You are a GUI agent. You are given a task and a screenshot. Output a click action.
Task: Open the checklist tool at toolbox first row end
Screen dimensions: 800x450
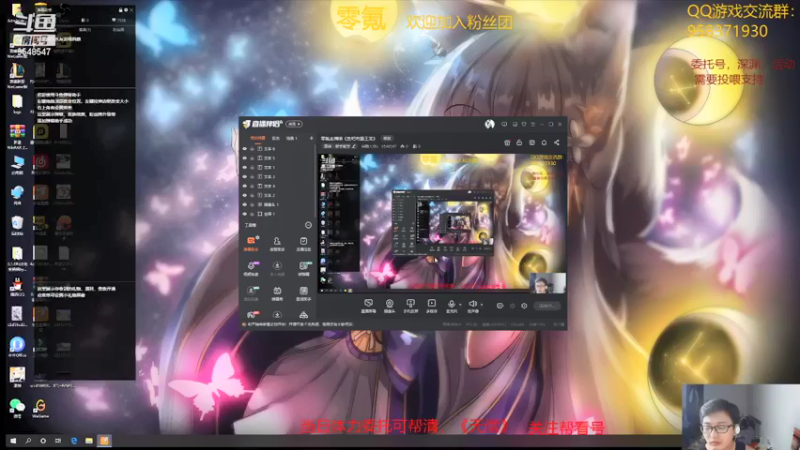pos(304,243)
